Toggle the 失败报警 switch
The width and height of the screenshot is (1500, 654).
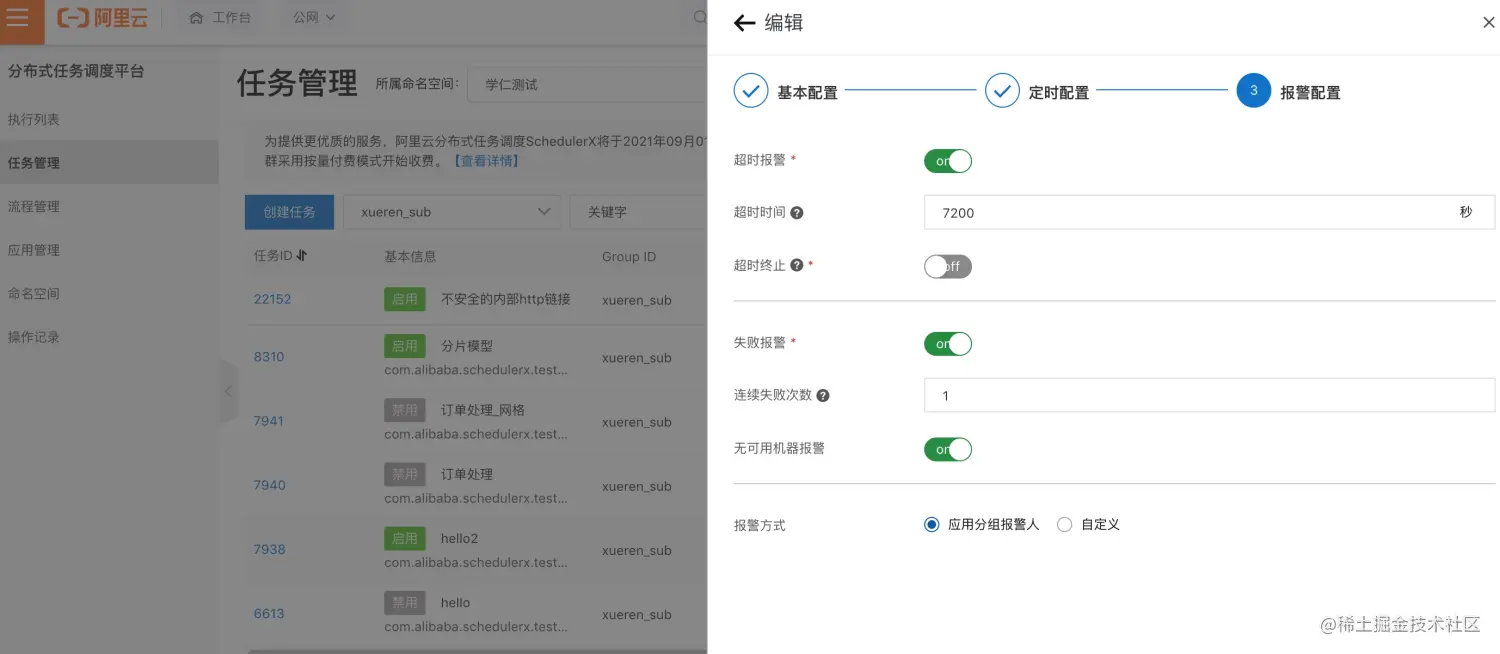coord(948,344)
